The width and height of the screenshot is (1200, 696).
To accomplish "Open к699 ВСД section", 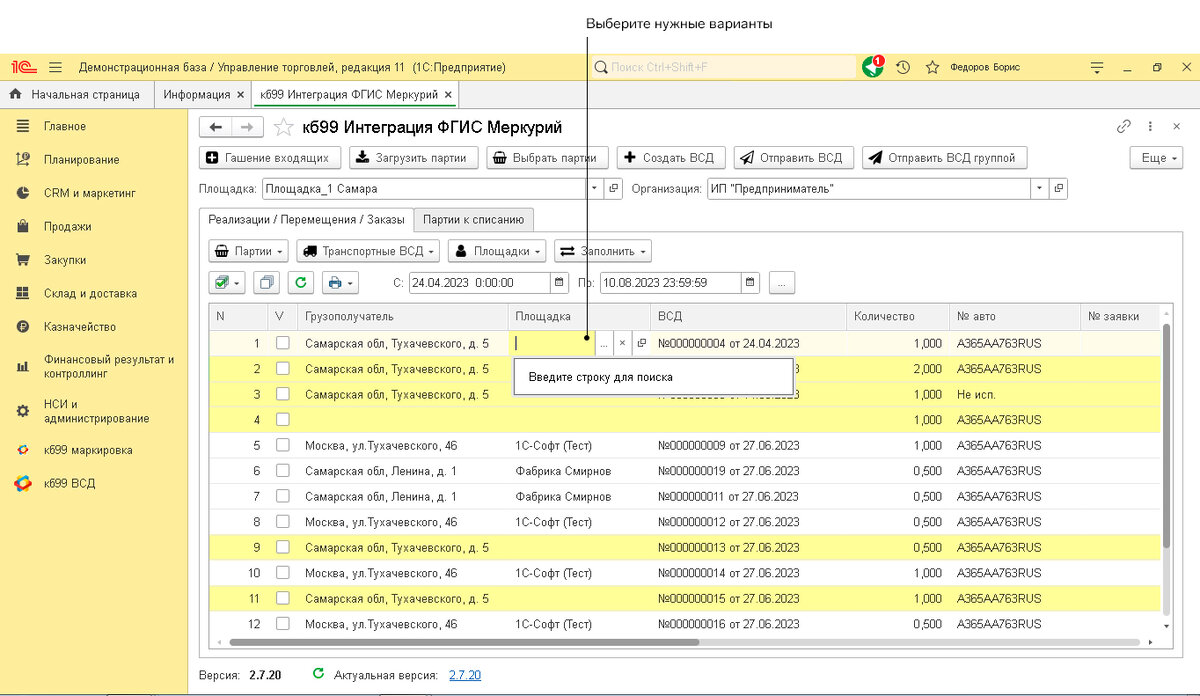I will [x=69, y=483].
